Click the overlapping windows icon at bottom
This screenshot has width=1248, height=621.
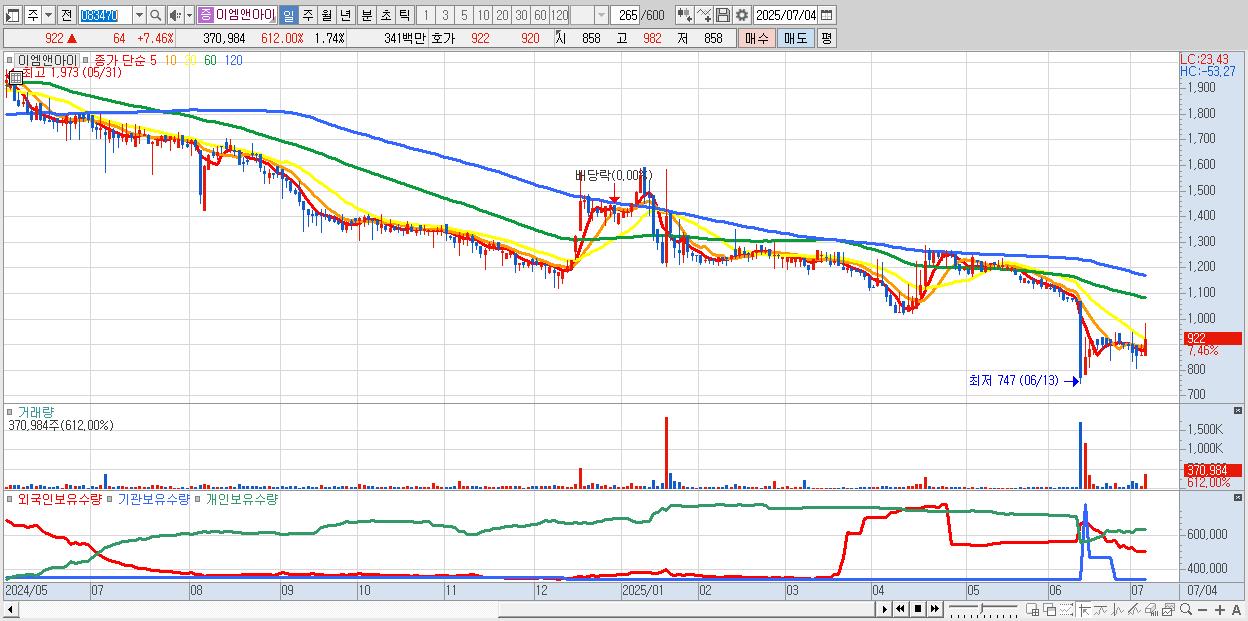point(1050,609)
